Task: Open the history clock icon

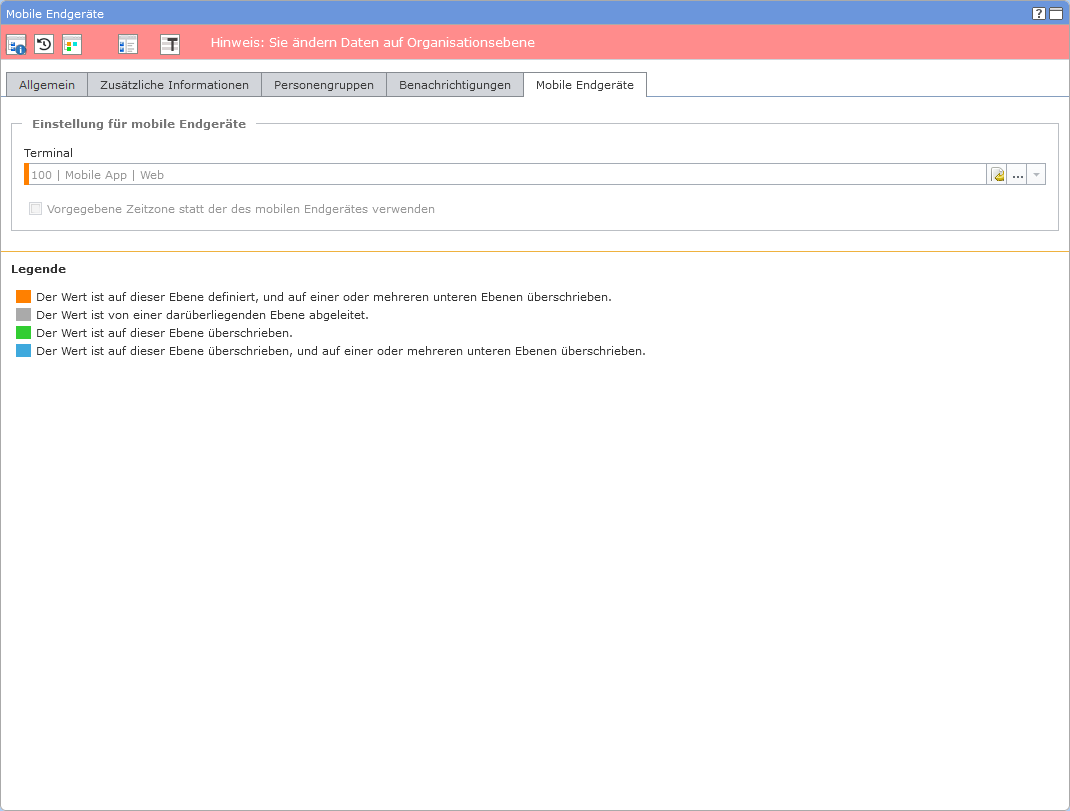Action: [x=44, y=44]
